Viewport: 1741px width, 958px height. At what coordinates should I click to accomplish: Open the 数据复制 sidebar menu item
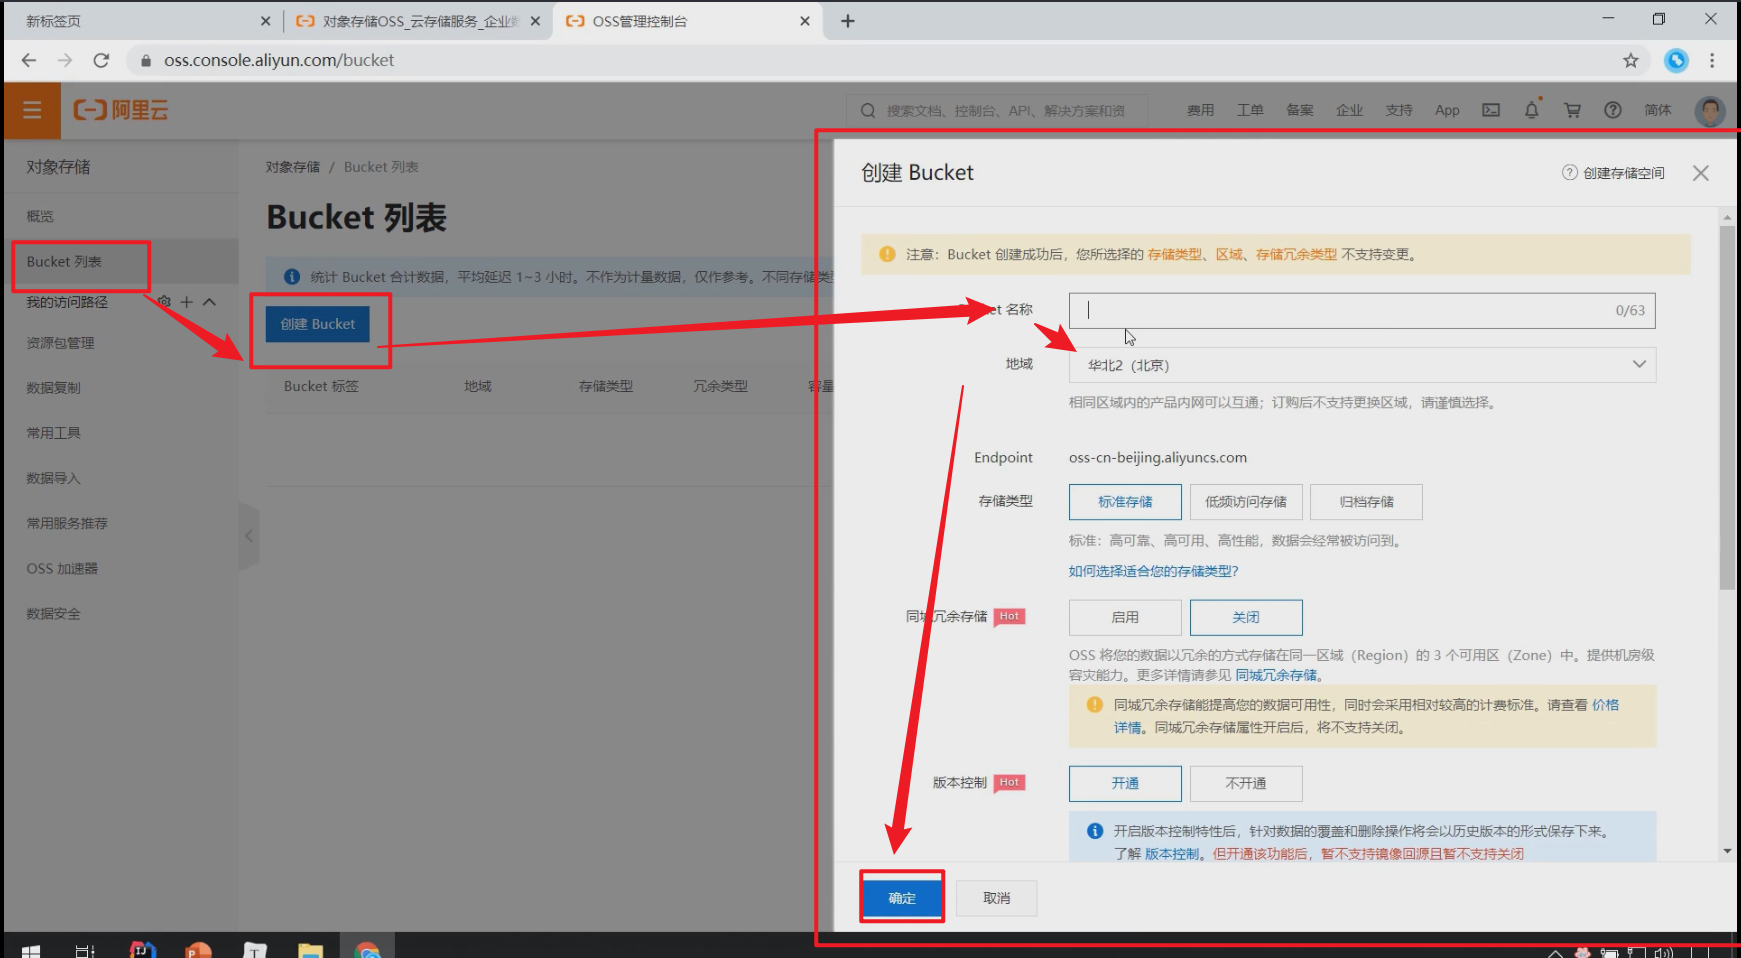[x=54, y=388]
